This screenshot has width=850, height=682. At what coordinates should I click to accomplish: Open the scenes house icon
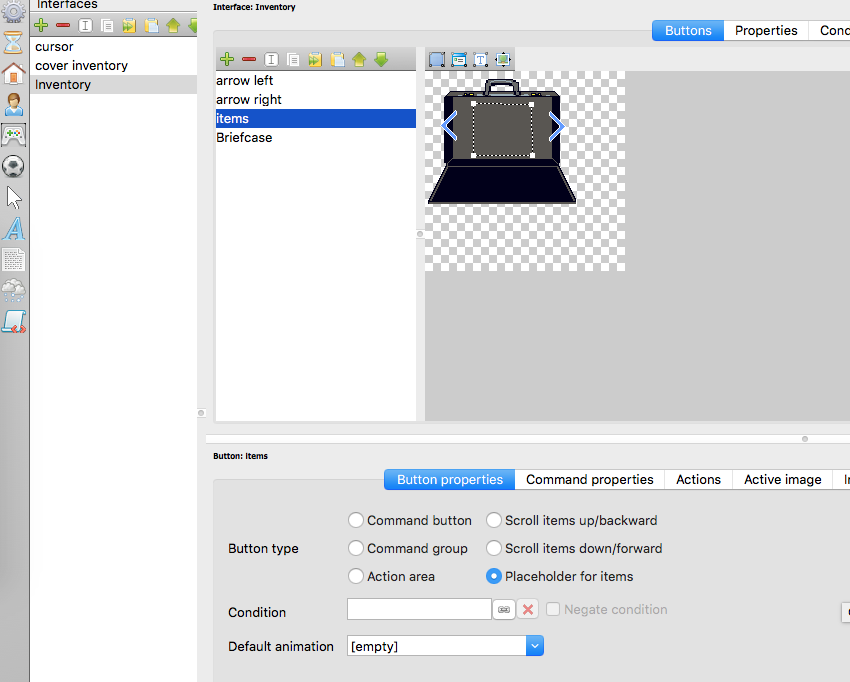14,73
